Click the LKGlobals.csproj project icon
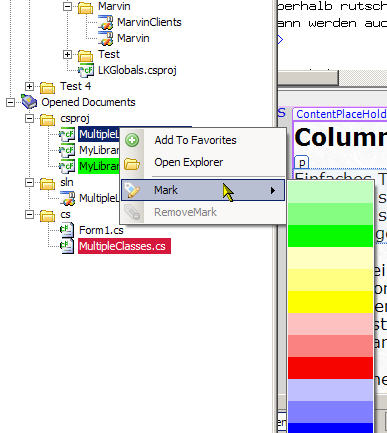387x433 pixels. click(x=86, y=70)
